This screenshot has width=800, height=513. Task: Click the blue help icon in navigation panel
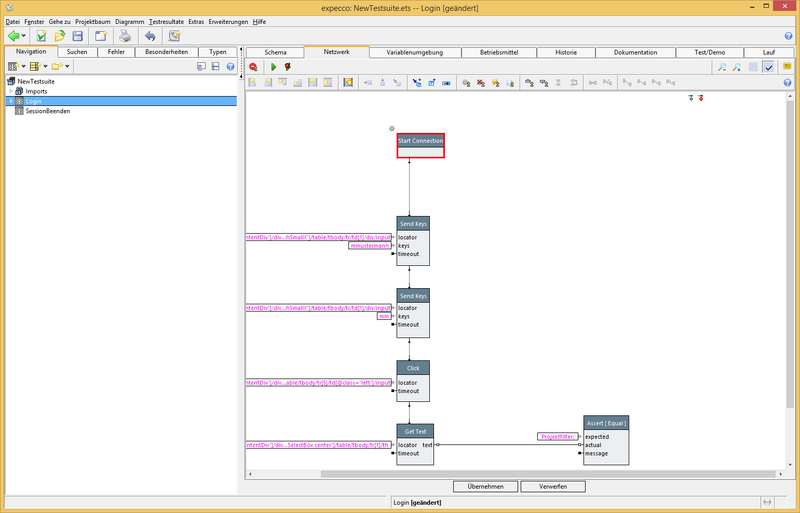click(230, 67)
